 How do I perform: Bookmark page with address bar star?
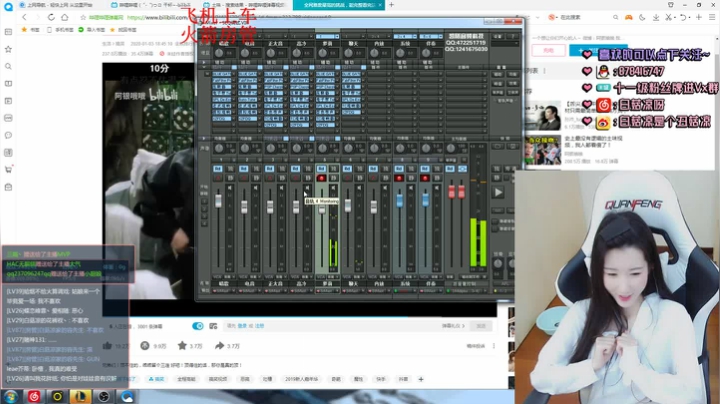(x=83, y=17)
